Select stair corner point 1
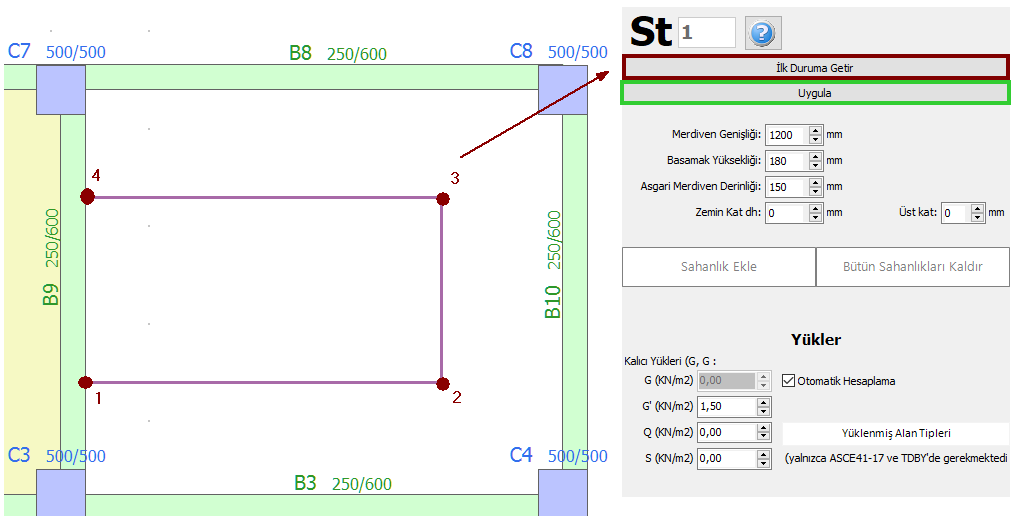This screenshot has height=516, width=1025. pyautogui.click(x=86, y=382)
